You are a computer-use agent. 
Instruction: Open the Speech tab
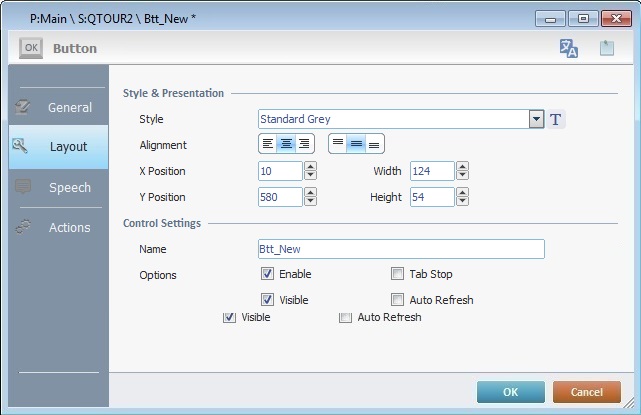click(58, 187)
